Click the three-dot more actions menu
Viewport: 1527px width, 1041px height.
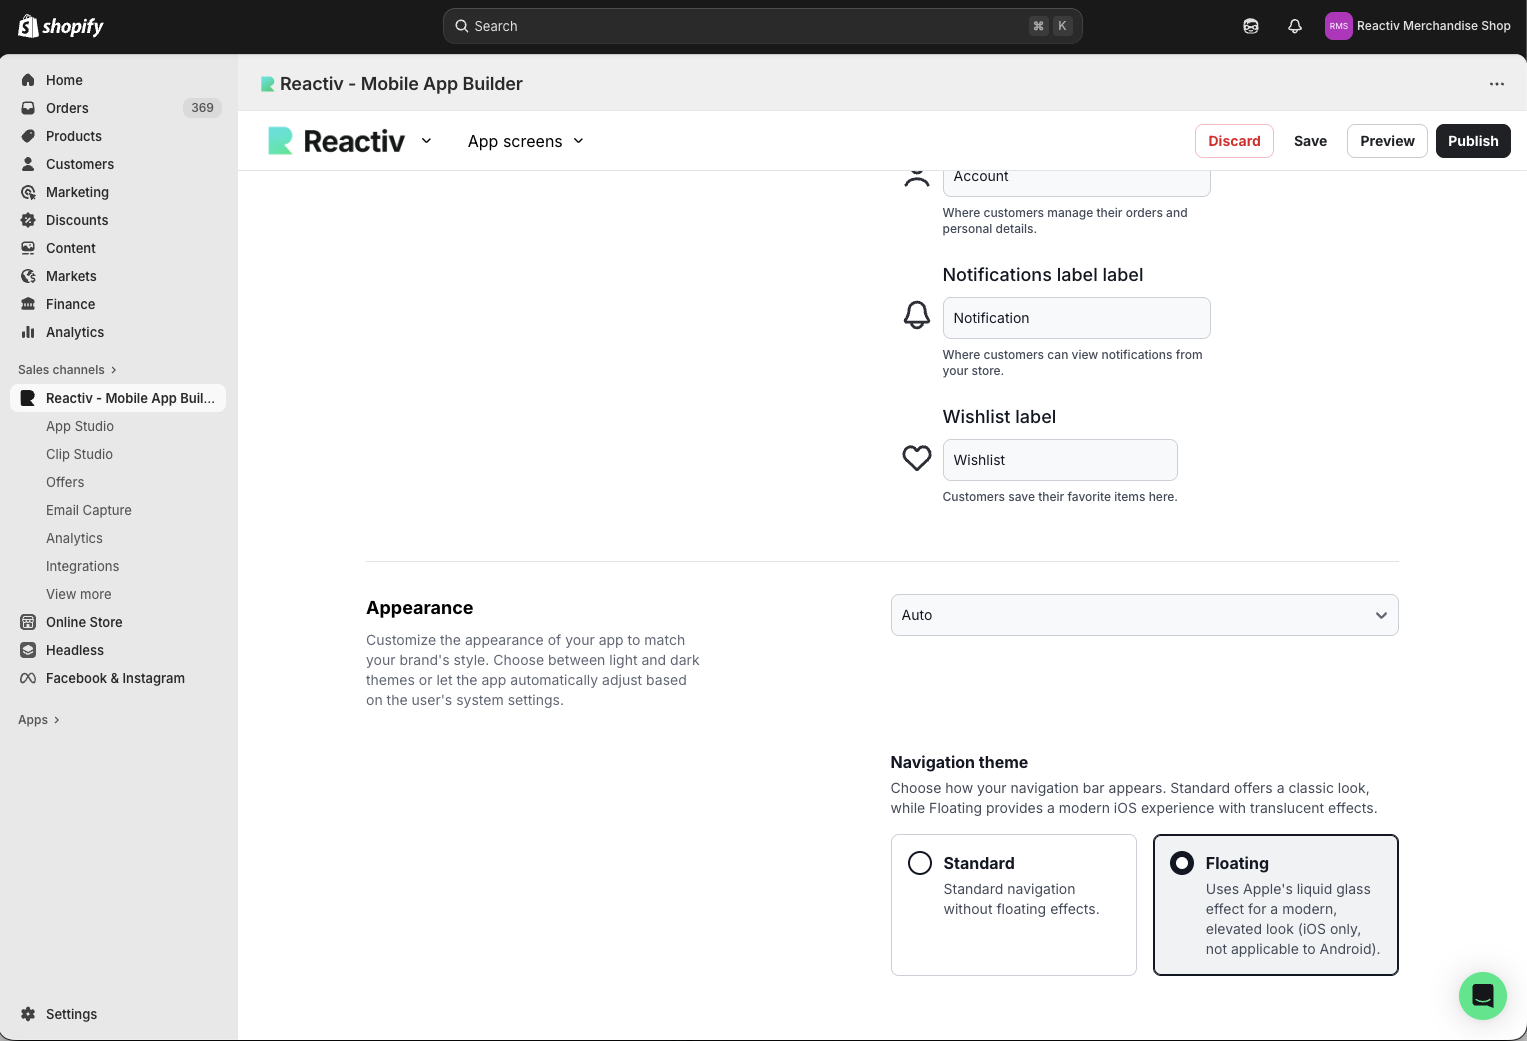click(1496, 84)
